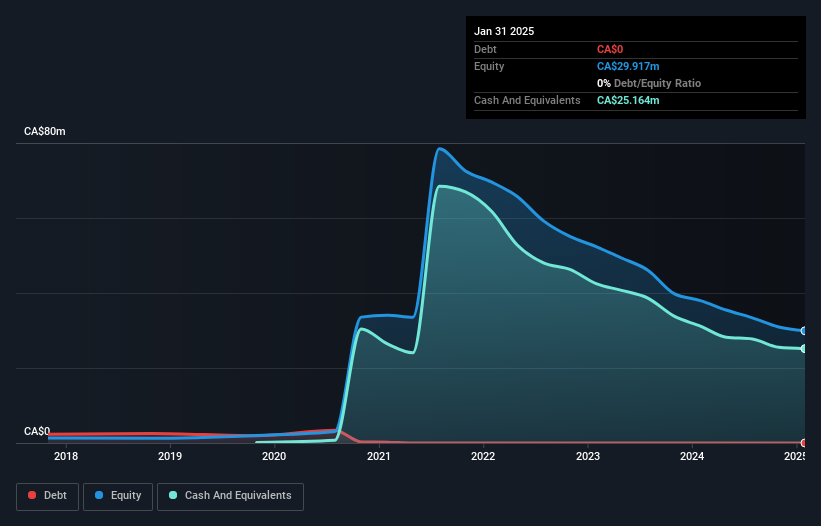This screenshot has height=526, width=821.
Task: Toggle the Debt series legend button
Action: (x=48, y=496)
